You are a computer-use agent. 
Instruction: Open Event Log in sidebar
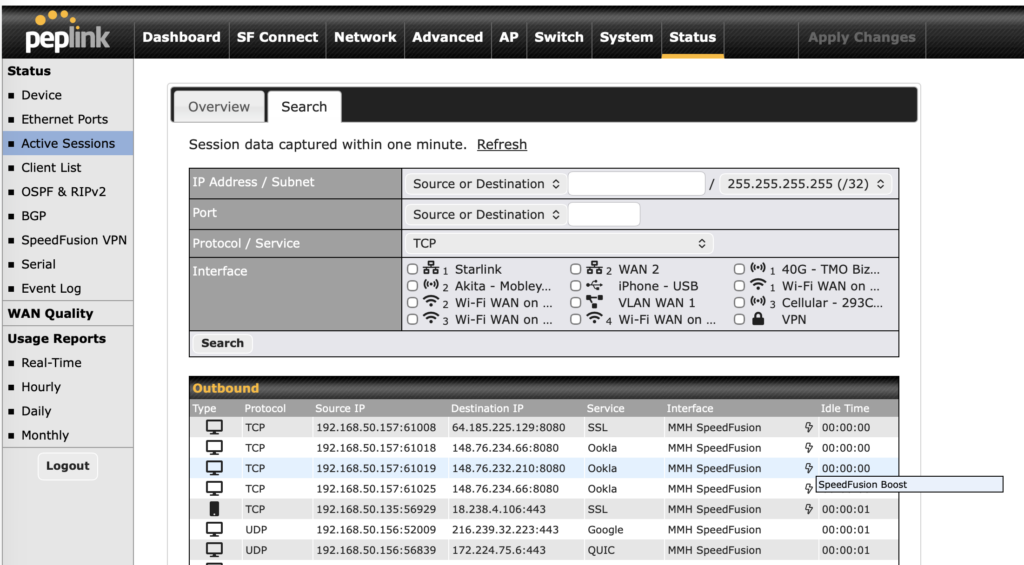(51, 288)
